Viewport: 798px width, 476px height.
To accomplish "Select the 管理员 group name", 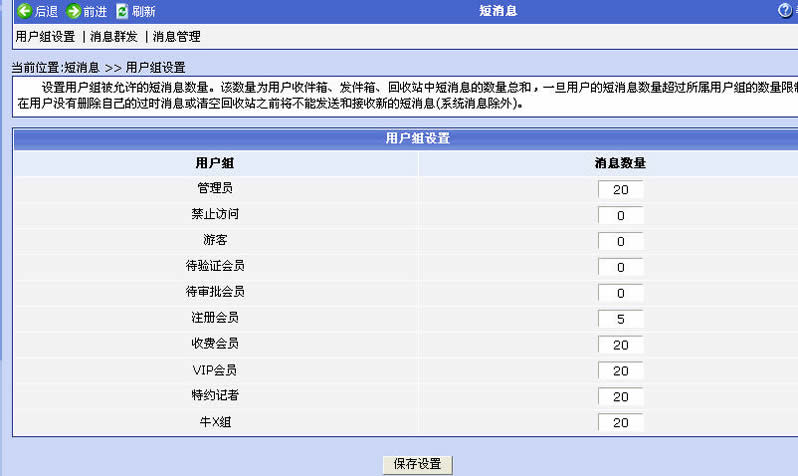I will click(x=215, y=188).
